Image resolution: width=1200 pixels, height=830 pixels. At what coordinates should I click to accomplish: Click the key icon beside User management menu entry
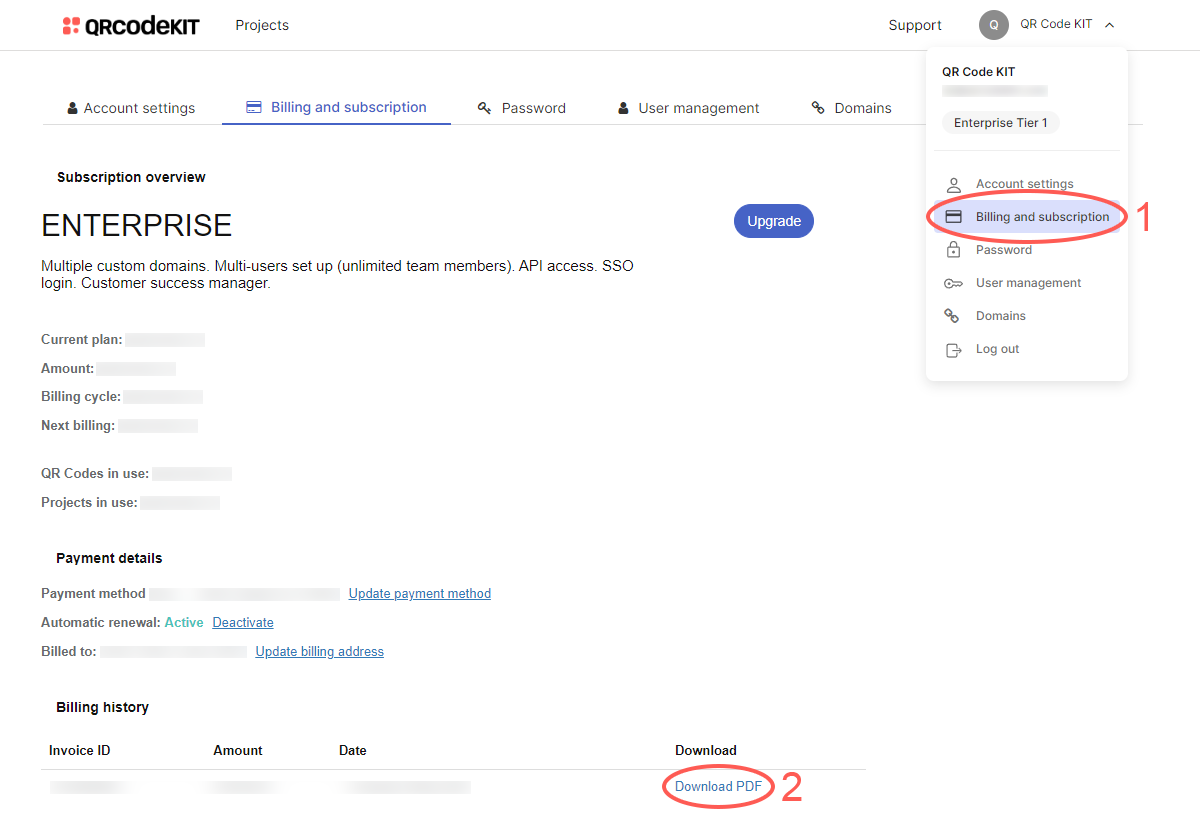[954, 283]
